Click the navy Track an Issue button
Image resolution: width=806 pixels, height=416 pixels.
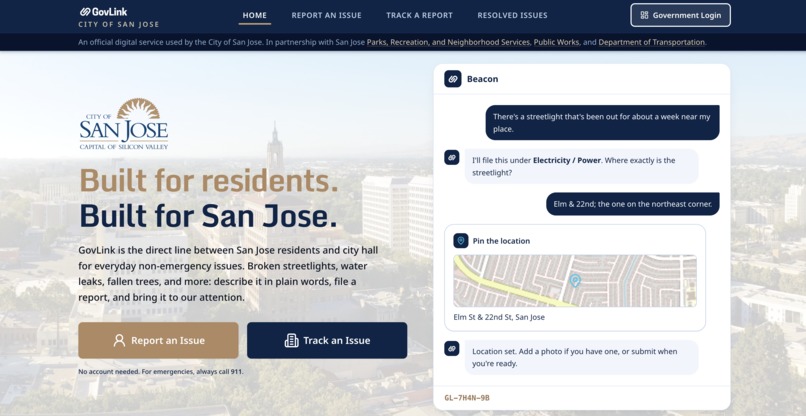327,340
